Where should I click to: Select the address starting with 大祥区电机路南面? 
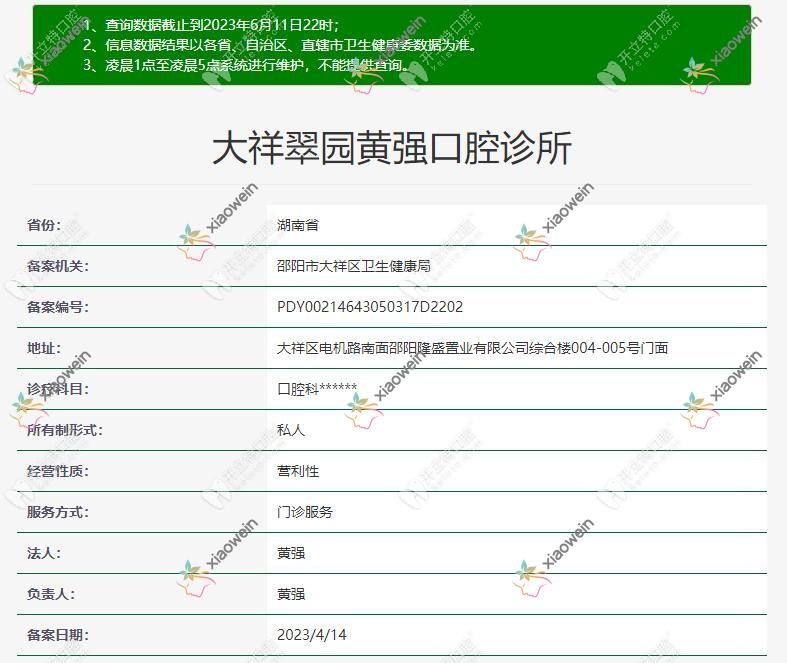pyautogui.click(x=472, y=348)
